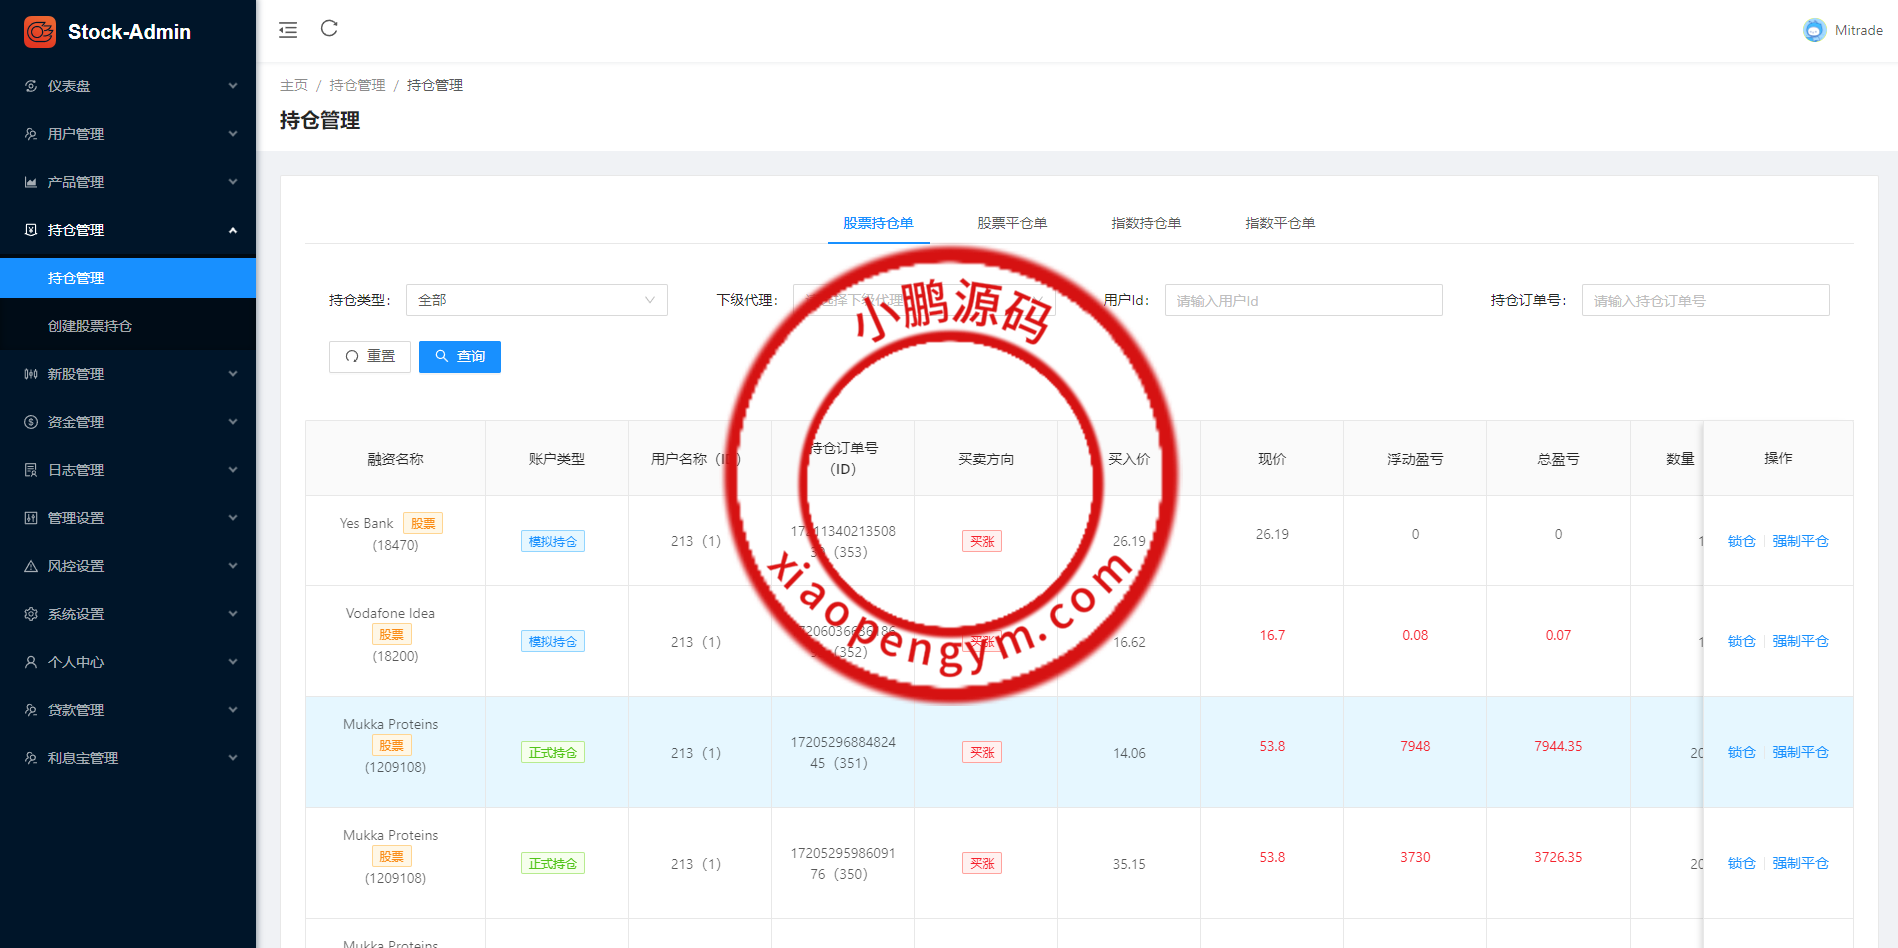Click 锁仓 for the Vodafone Idea row

[x=1741, y=641]
